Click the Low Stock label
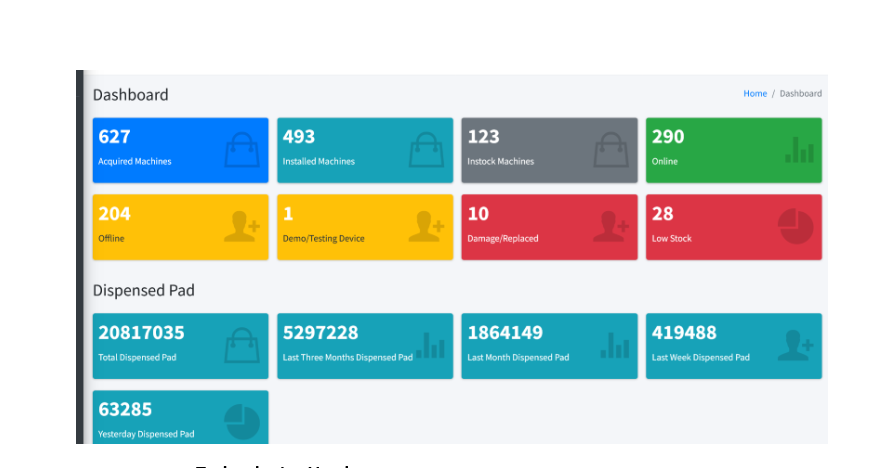Viewport: 886px width, 468px height. [672, 239]
